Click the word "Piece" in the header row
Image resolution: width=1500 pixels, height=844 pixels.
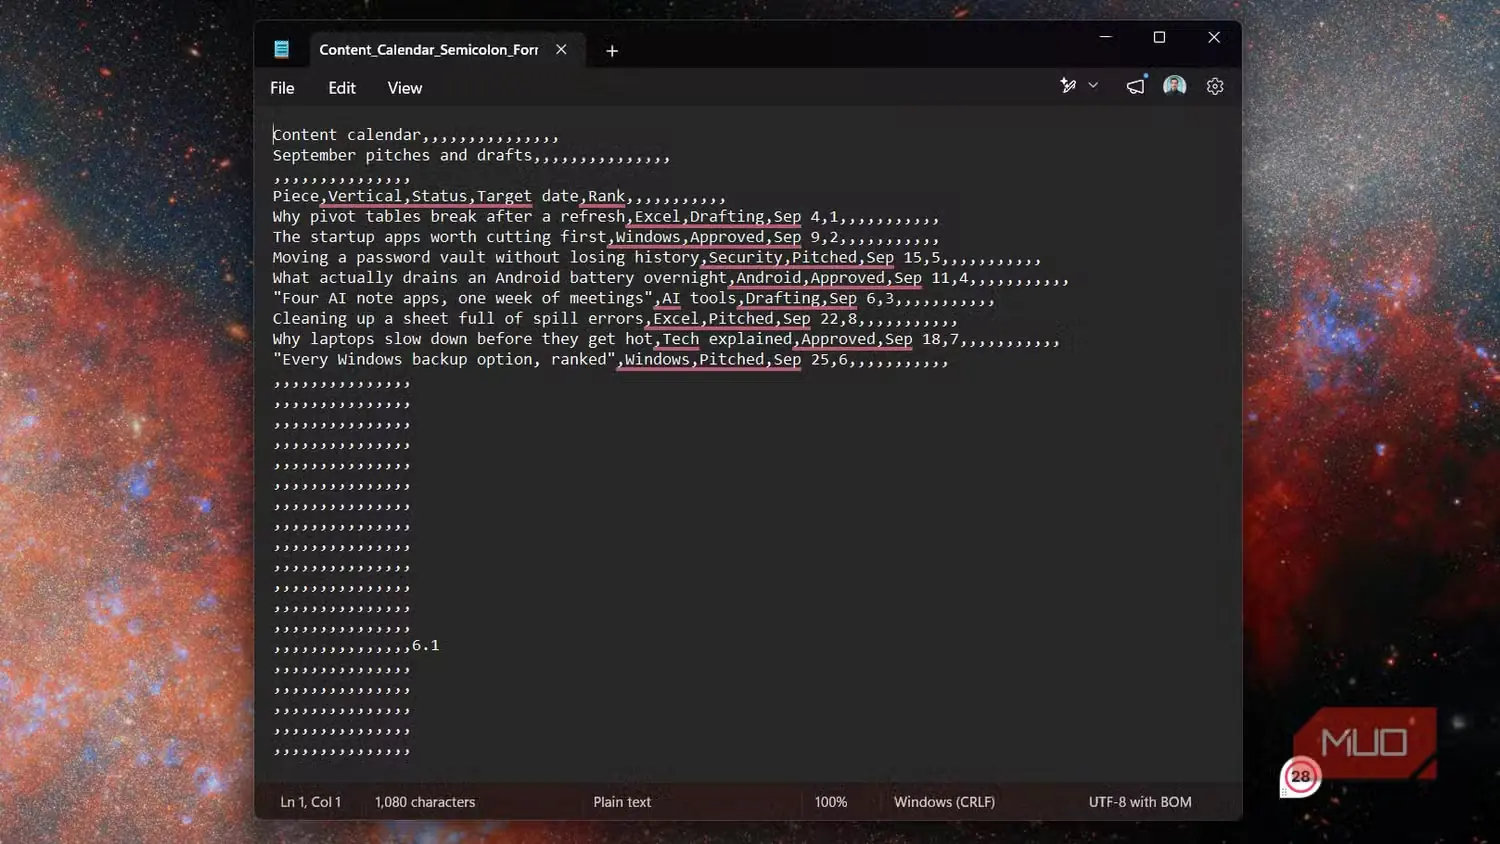(296, 196)
